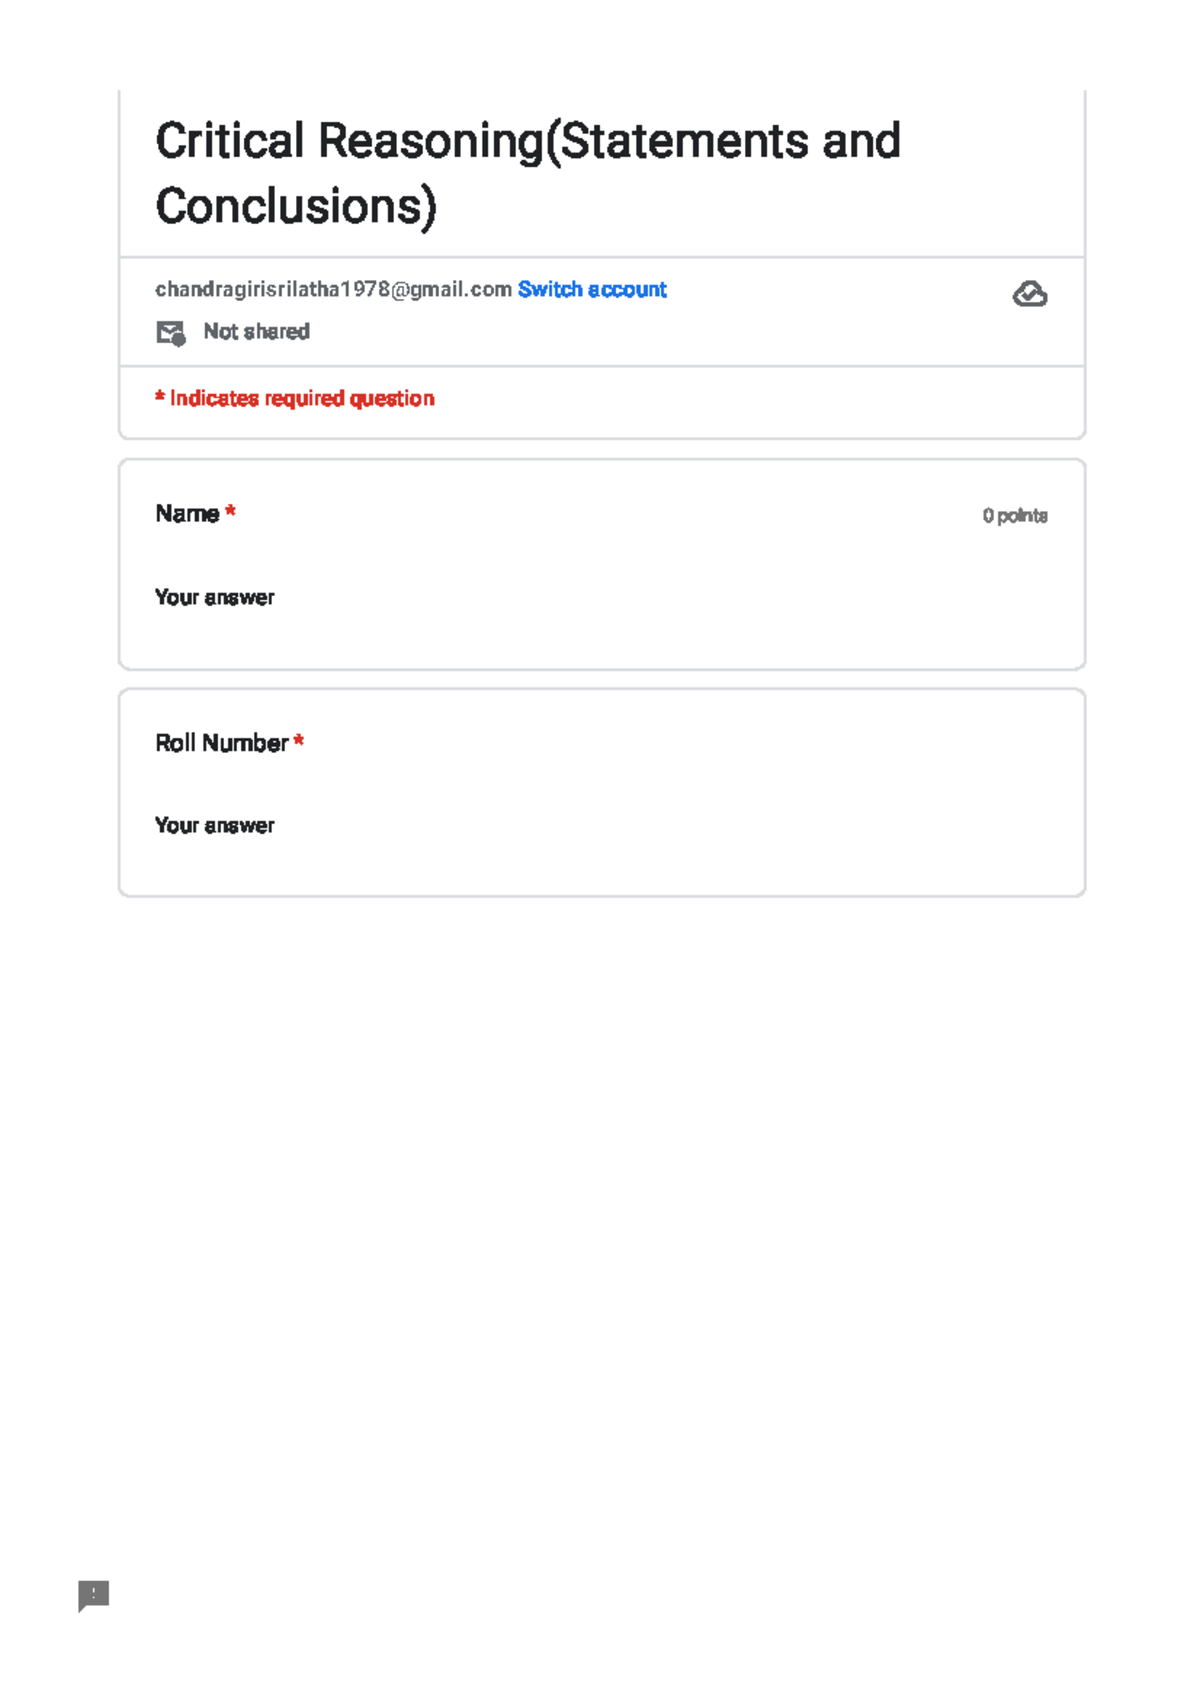
Task: Click the Not shared text
Action: pos(256,331)
